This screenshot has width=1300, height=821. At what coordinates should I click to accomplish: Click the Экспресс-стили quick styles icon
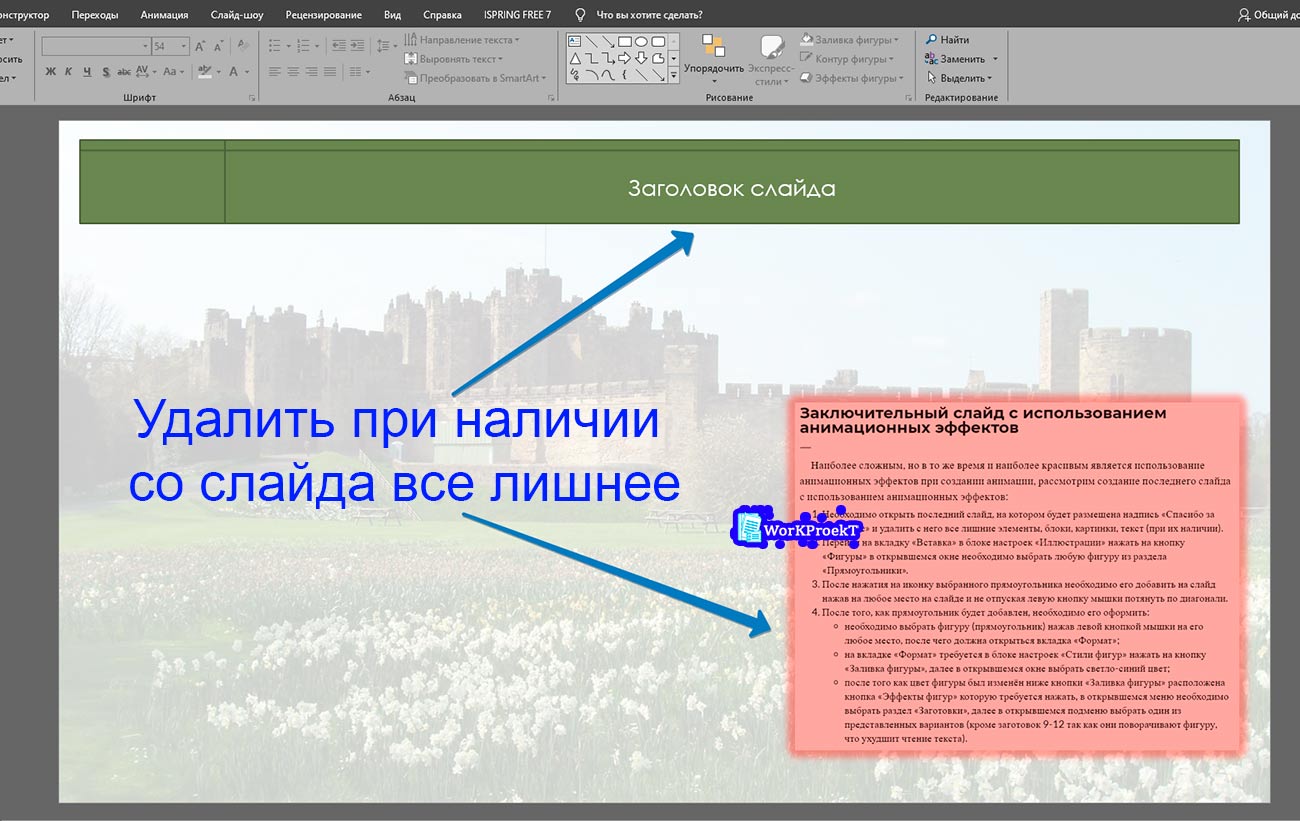(x=771, y=47)
